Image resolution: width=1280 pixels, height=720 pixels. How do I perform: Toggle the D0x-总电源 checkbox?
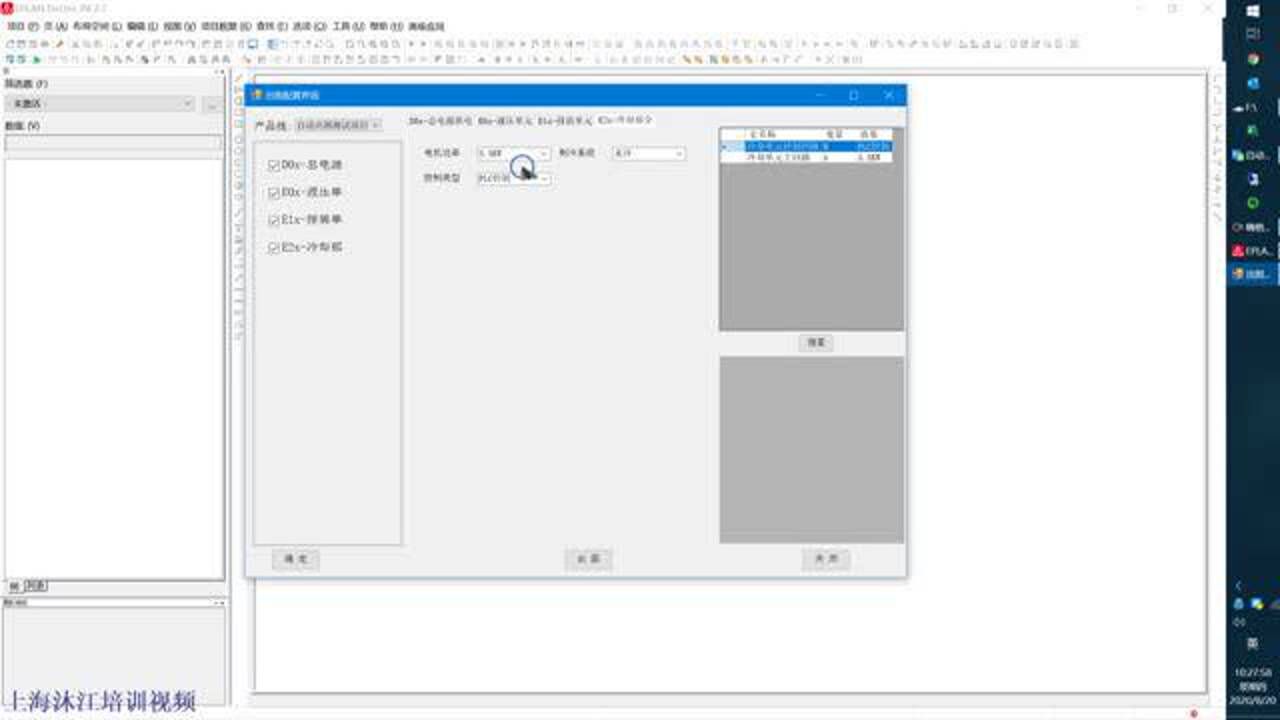coord(273,165)
